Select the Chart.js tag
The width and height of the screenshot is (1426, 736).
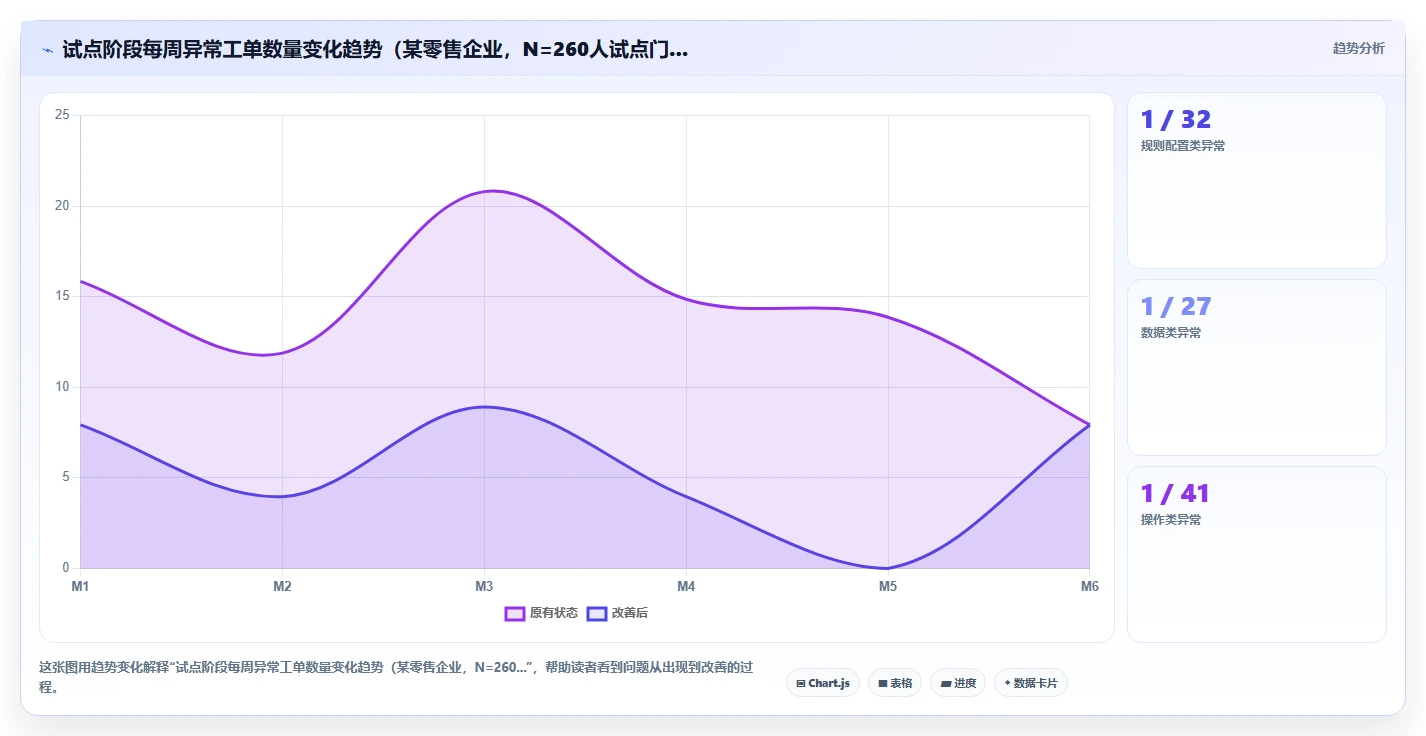pos(823,683)
